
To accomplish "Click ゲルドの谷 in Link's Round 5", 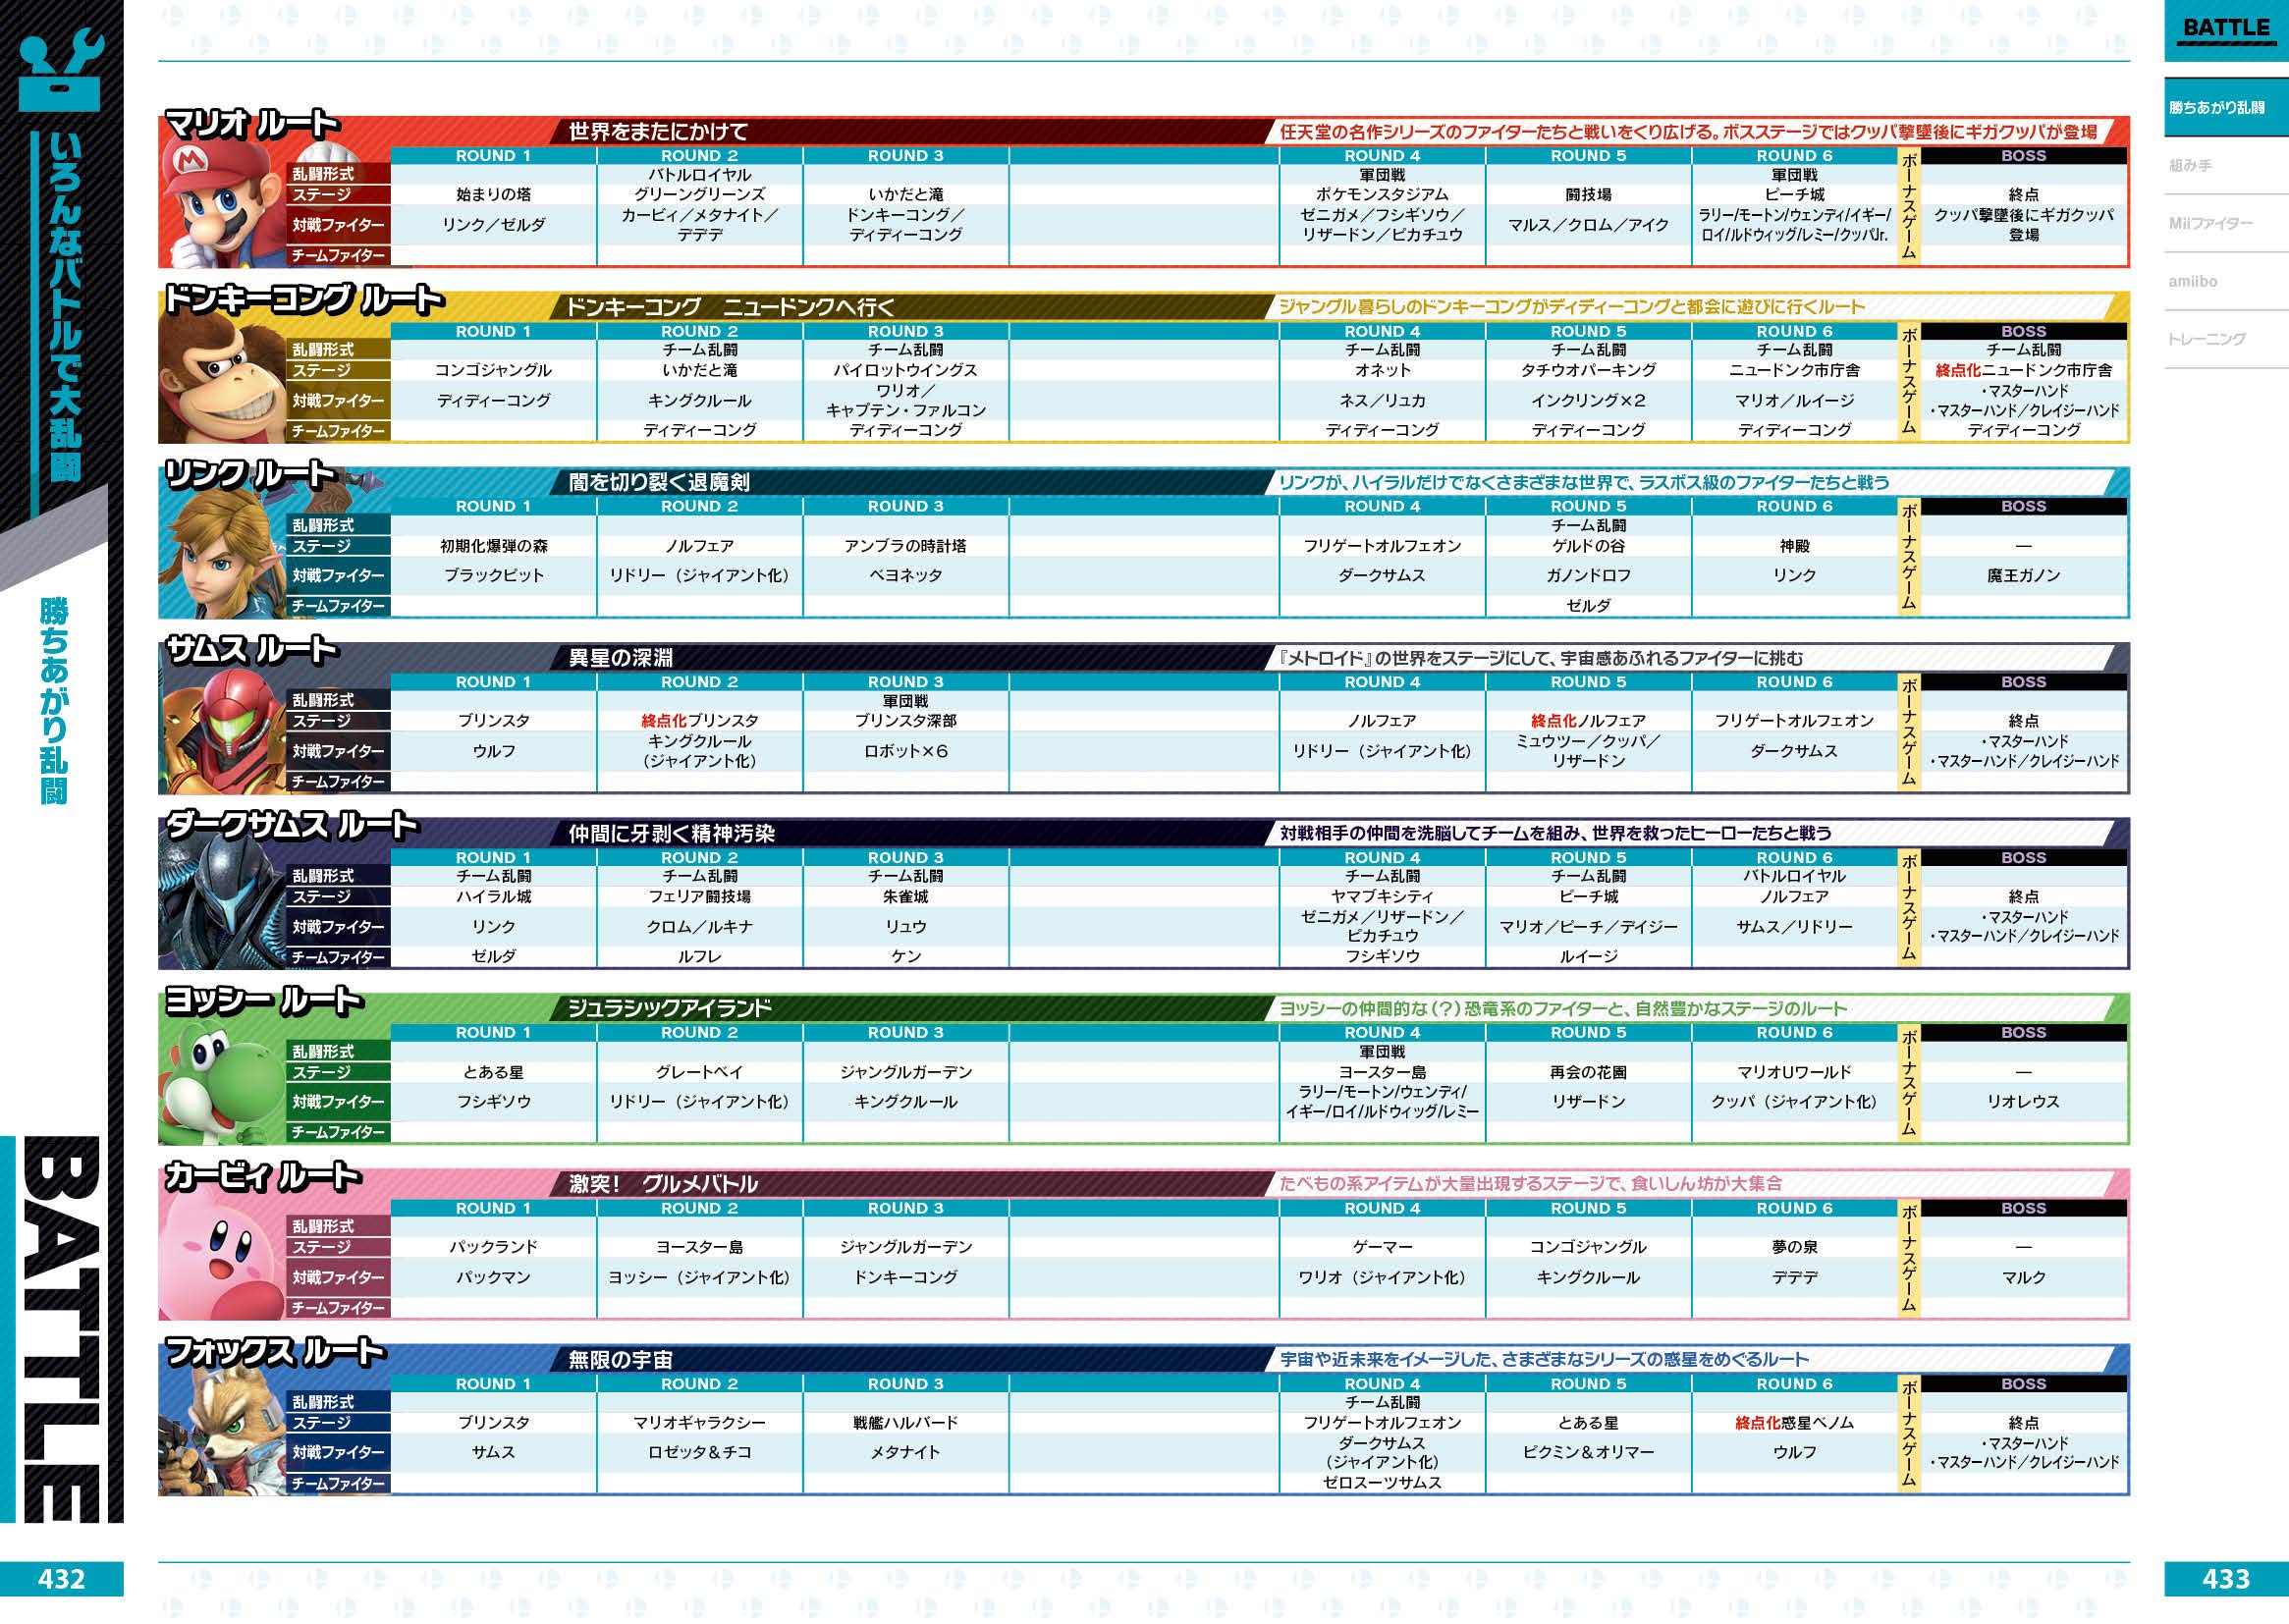I will point(1588,546).
